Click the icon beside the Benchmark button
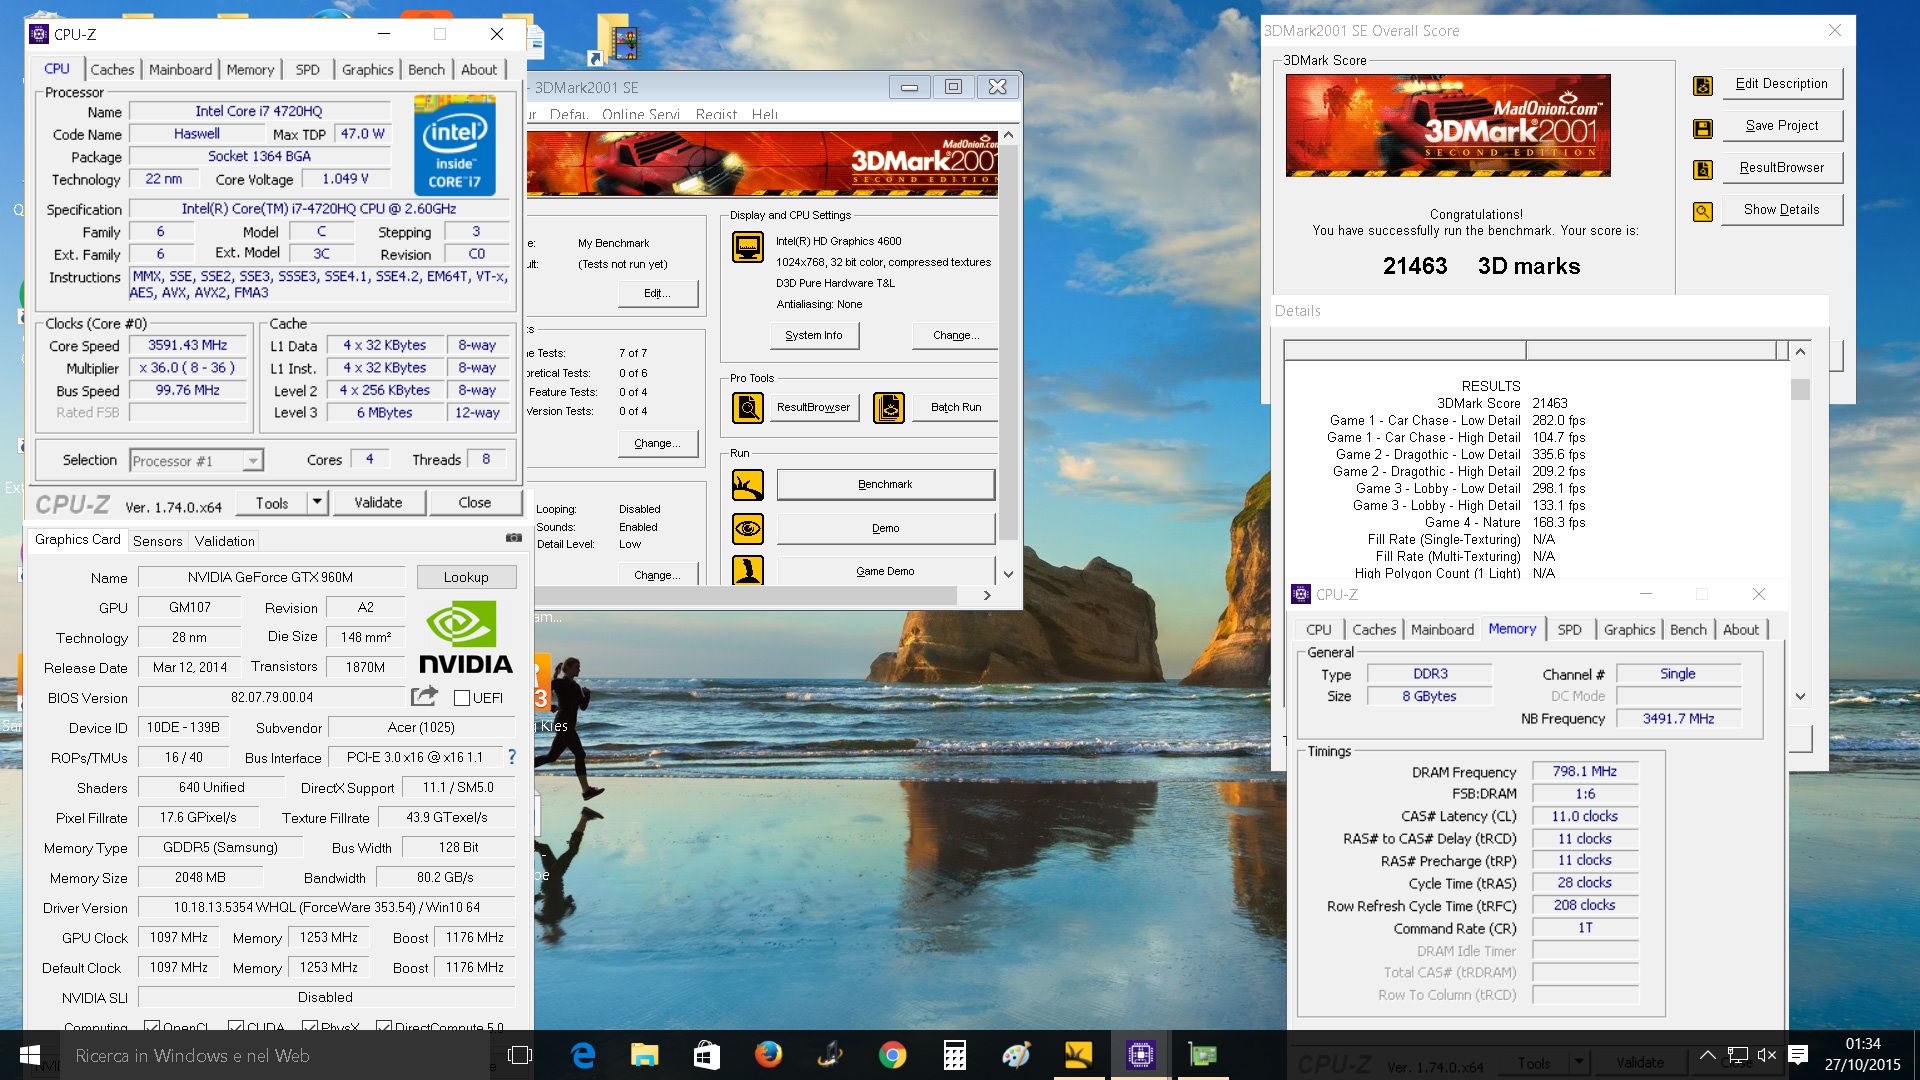Image resolution: width=1920 pixels, height=1080 pixels. tap(748, 485)
